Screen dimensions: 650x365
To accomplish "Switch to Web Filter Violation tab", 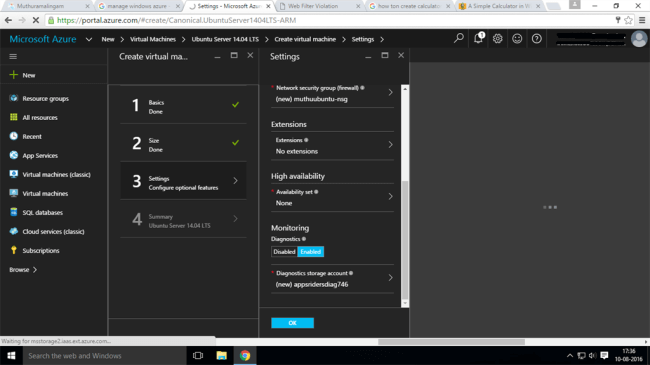I will (318, 6).
